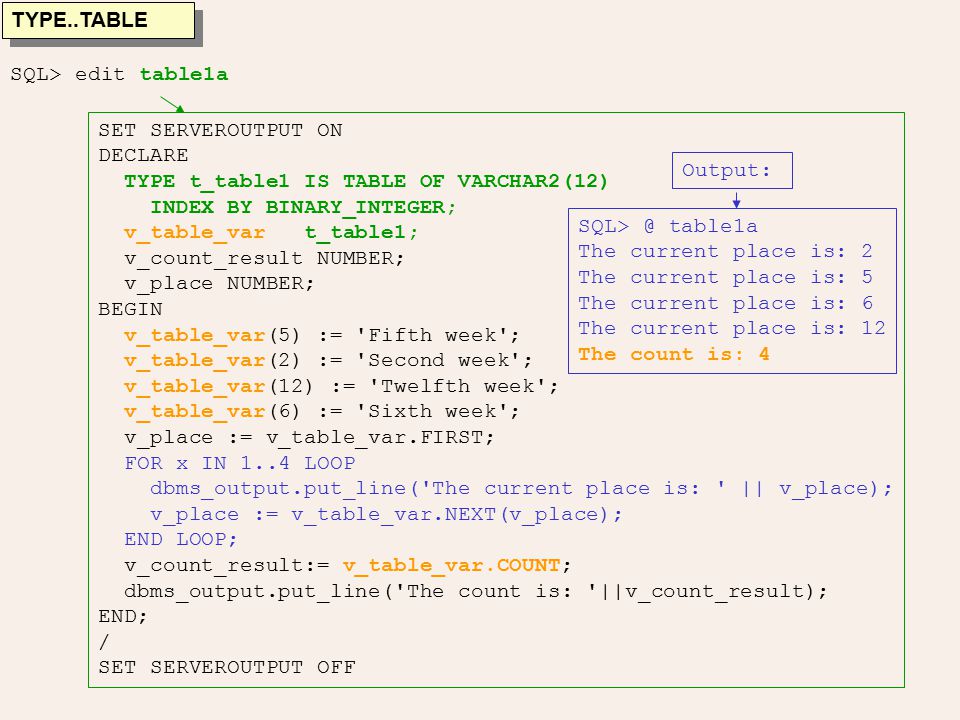Click the orange 'v_table_var.COUNT' text

[x=452, y=565]
